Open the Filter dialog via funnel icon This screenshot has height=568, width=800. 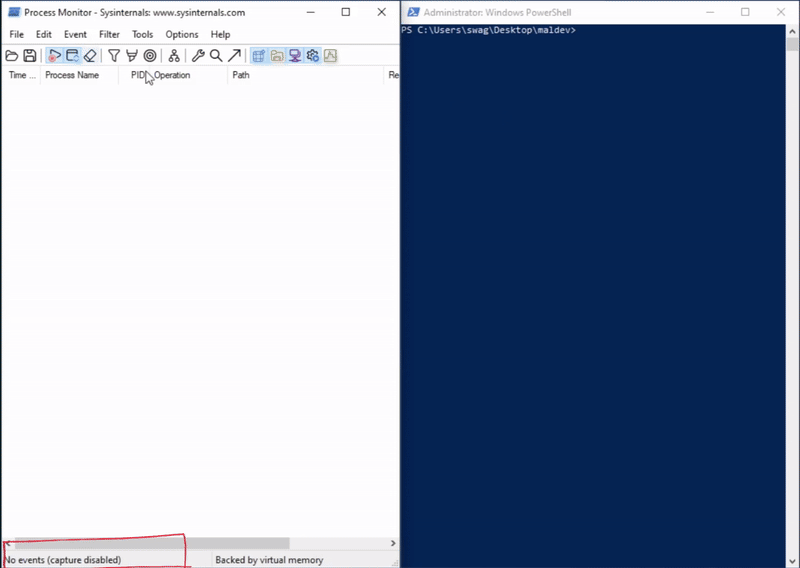114,56
